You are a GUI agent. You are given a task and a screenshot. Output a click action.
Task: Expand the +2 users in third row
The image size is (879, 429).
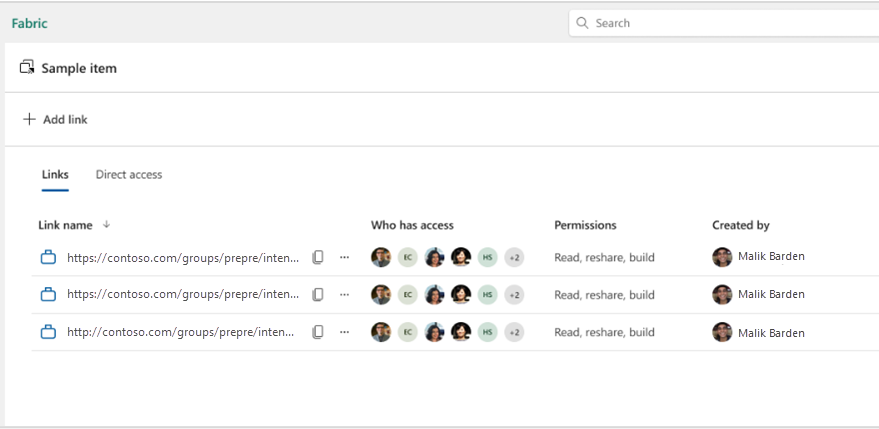(x=514, y=333)
